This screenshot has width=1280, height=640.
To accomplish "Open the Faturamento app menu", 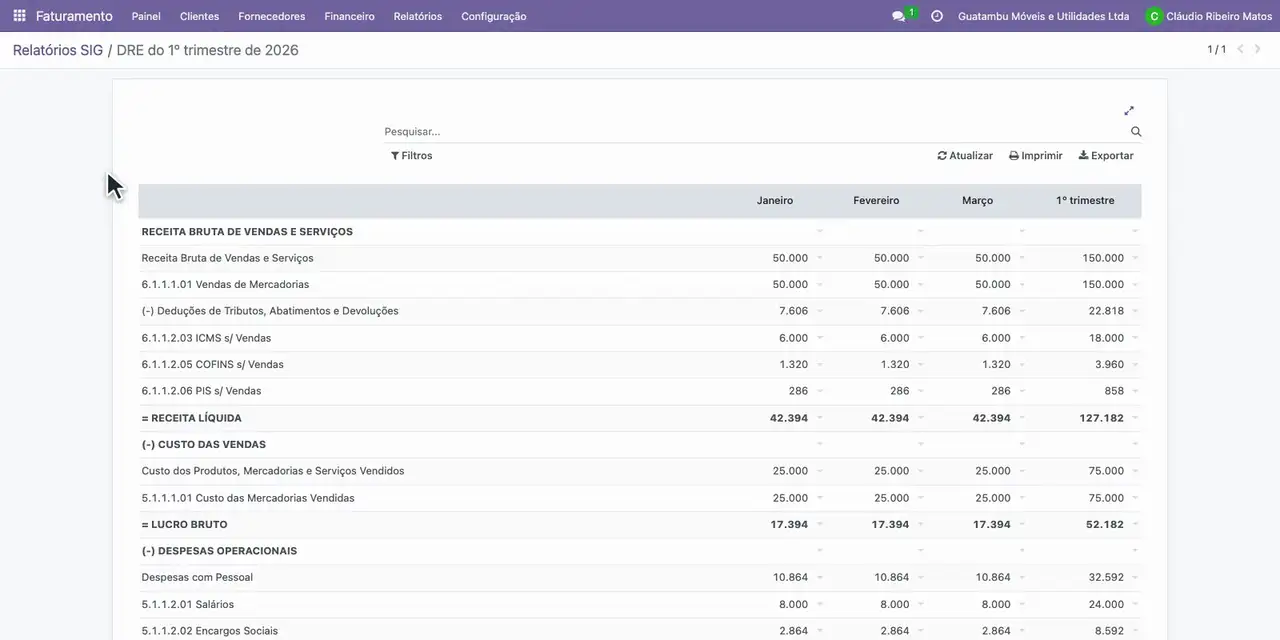I will [x=74, y=16].
